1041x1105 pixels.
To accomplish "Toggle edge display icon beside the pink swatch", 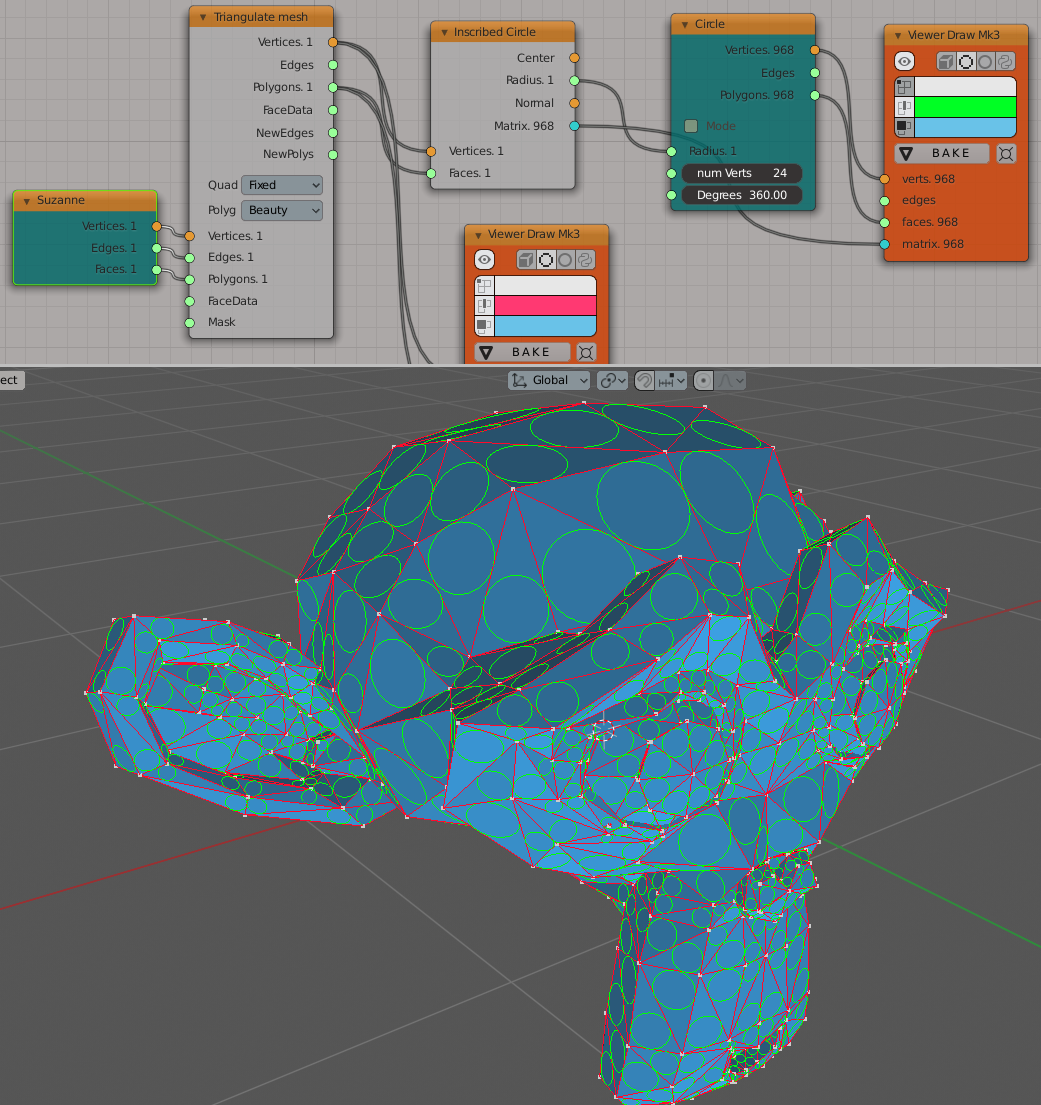I will tap(484, 306).
